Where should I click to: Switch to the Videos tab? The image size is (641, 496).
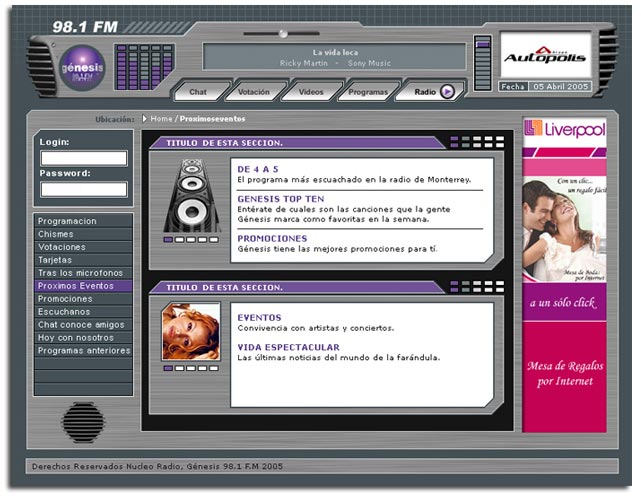click(x=309, y=92)
